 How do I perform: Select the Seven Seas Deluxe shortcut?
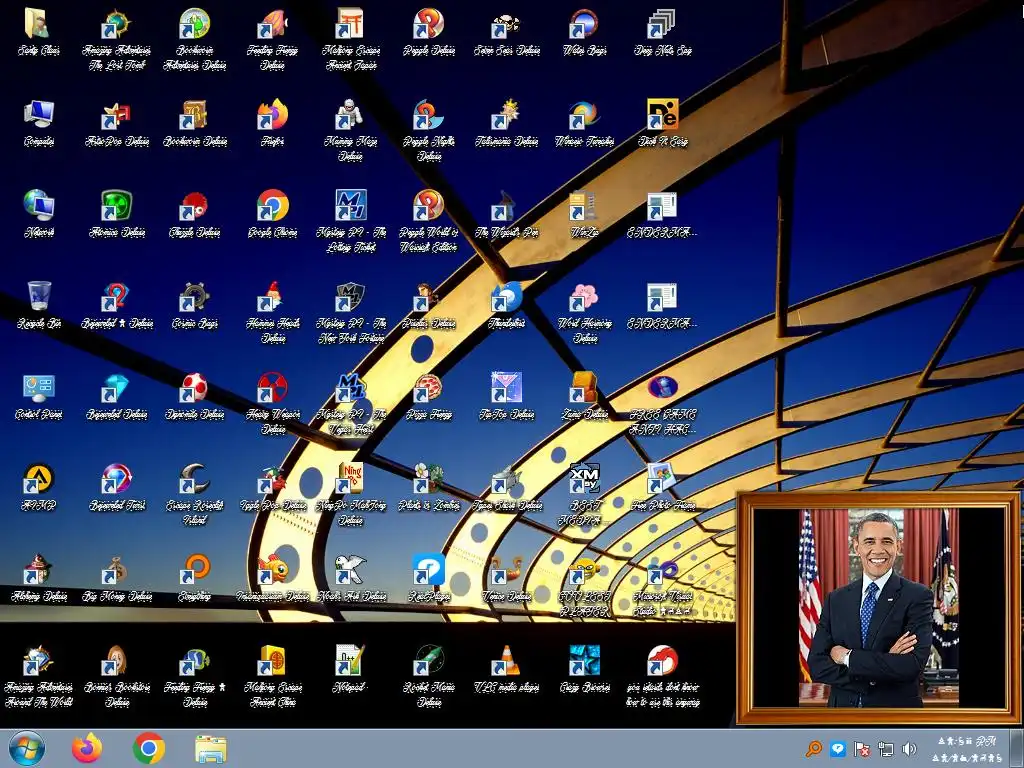click(x=507, y=31)
